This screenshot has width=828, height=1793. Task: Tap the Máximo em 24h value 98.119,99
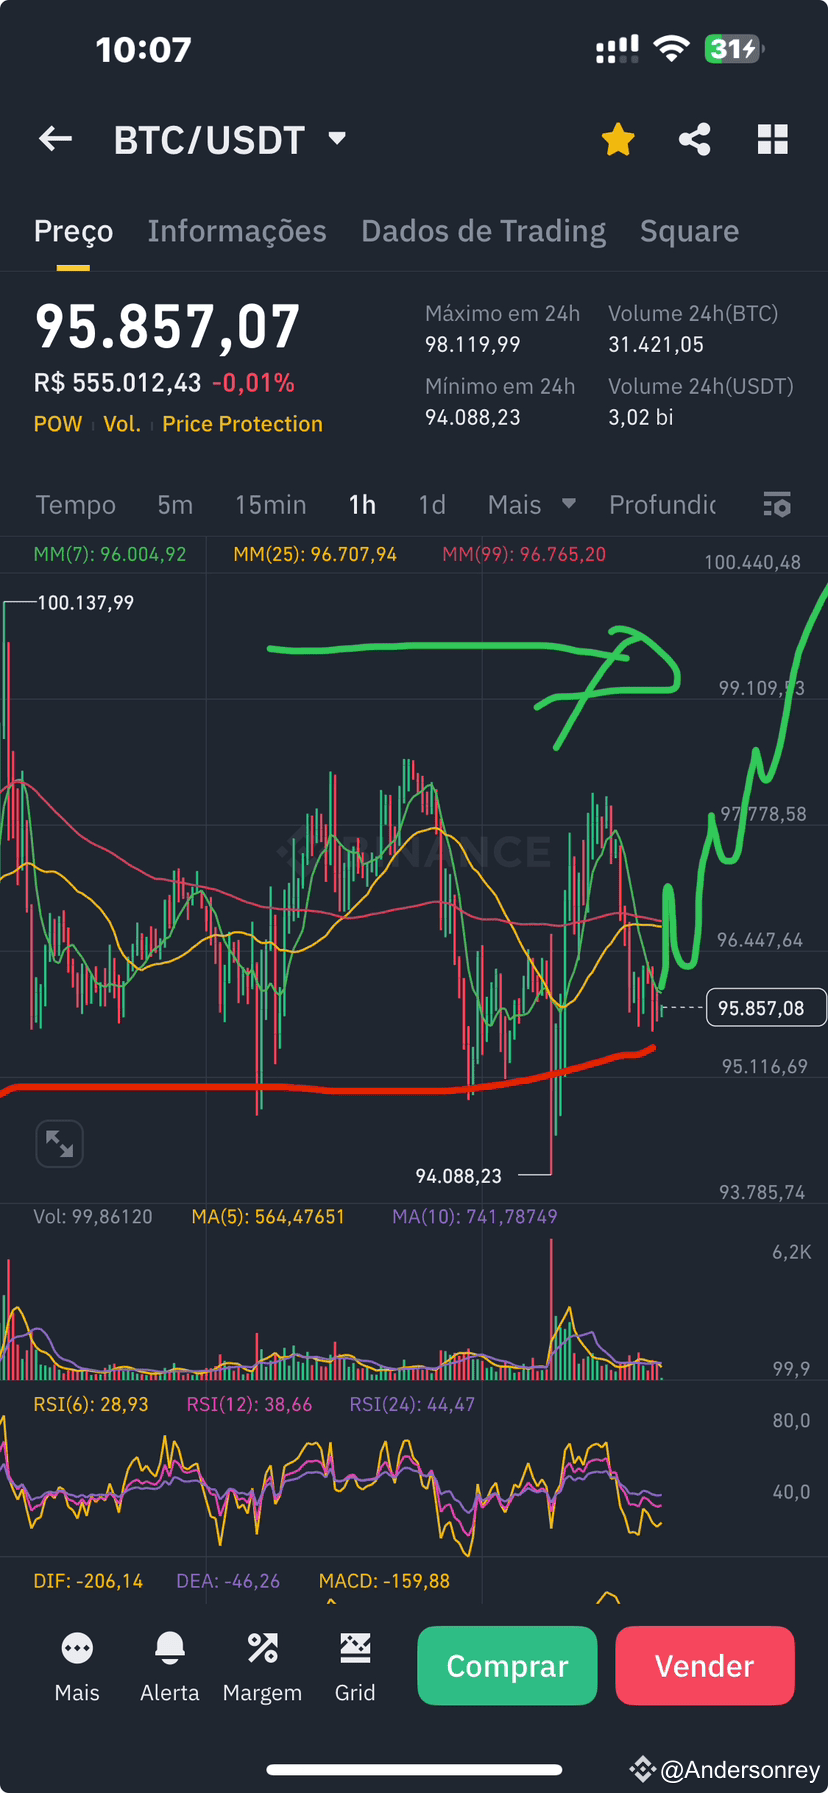point(473,345)
